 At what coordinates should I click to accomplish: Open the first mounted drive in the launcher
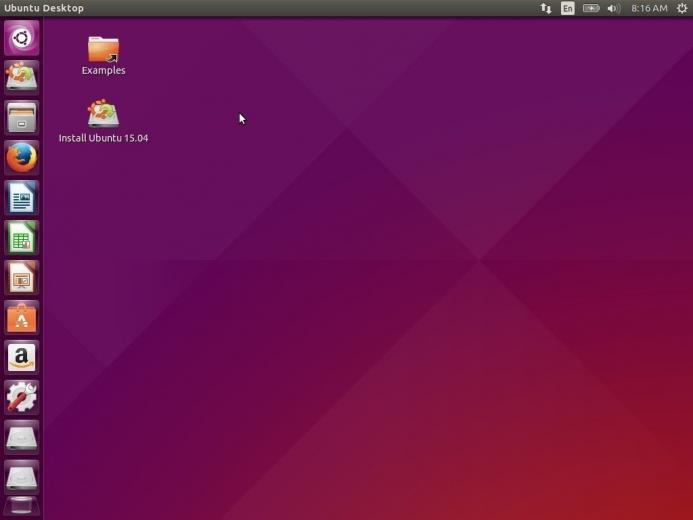point(22,437)
